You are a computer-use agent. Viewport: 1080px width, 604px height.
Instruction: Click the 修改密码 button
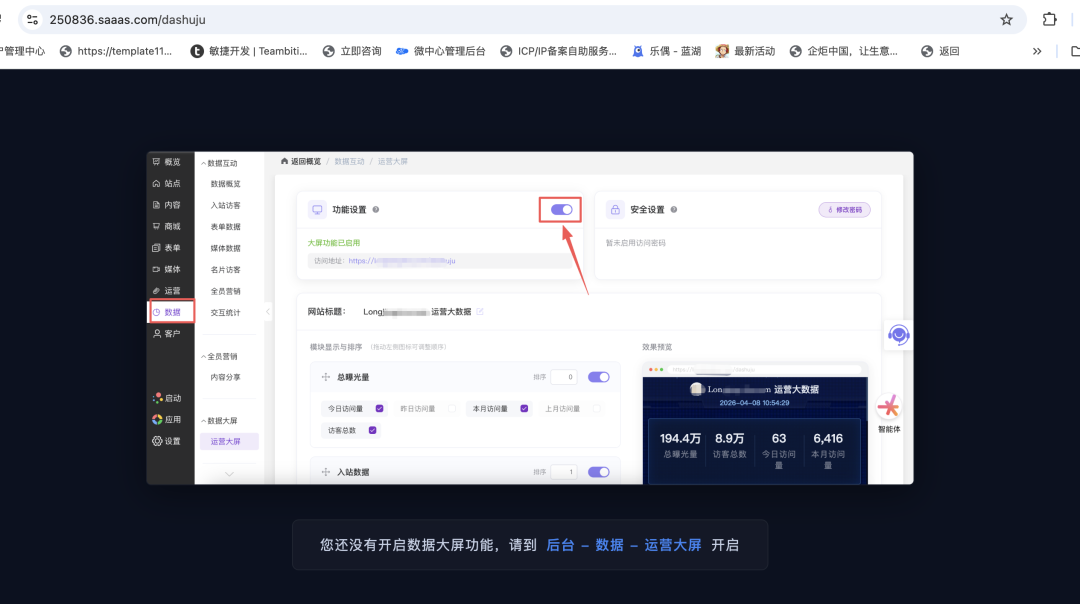(x=844, y=209)
